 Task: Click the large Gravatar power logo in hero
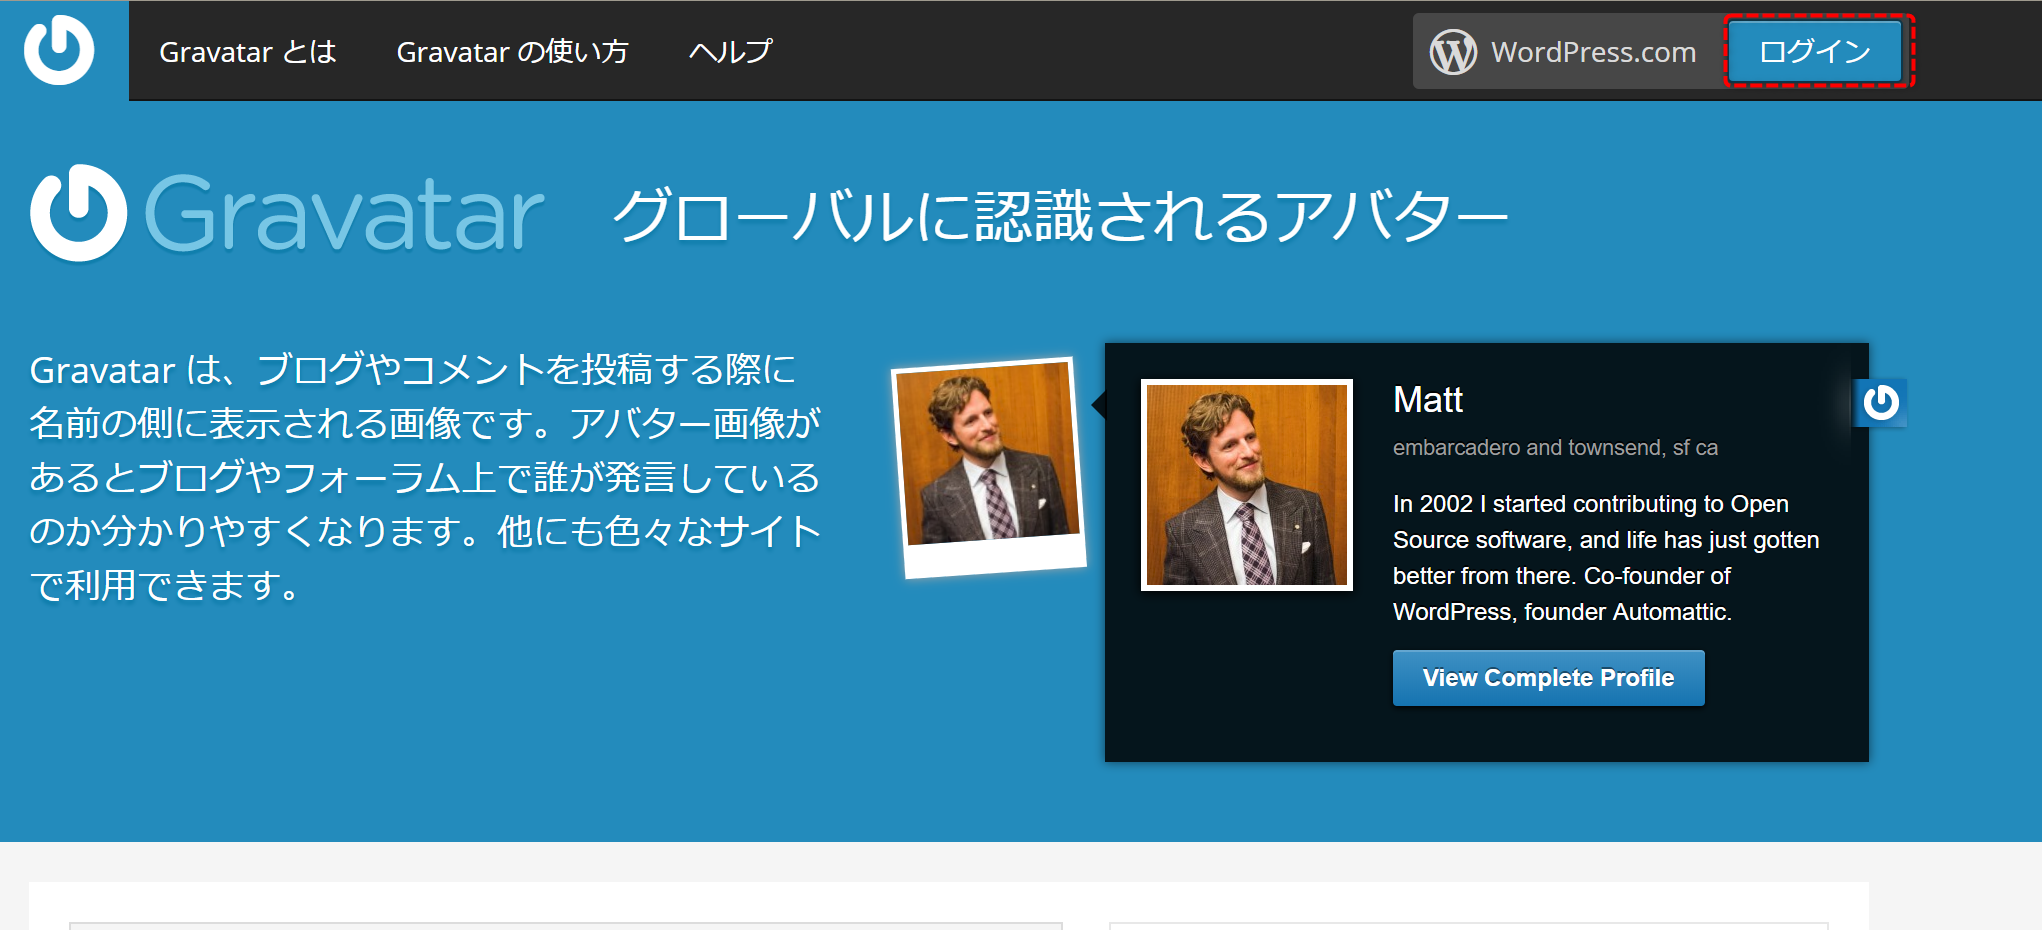click(x=79, y=213)
